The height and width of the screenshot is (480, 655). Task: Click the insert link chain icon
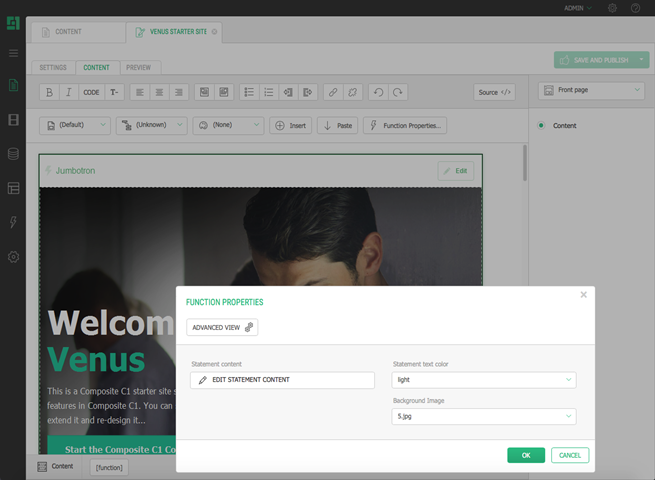pyautogui.click(x=333, y=92)
